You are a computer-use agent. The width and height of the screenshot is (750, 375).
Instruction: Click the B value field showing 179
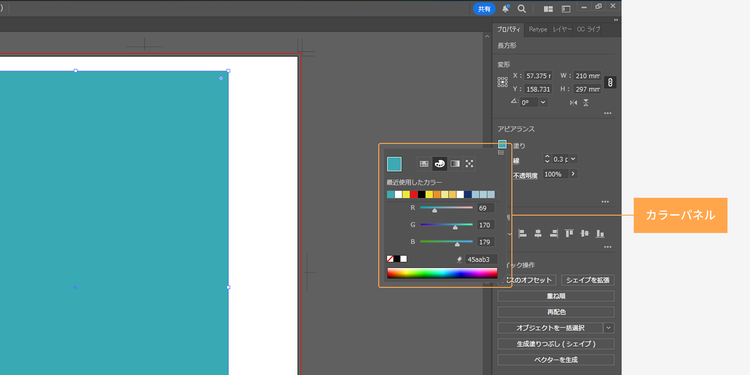[x=485, y=242]
